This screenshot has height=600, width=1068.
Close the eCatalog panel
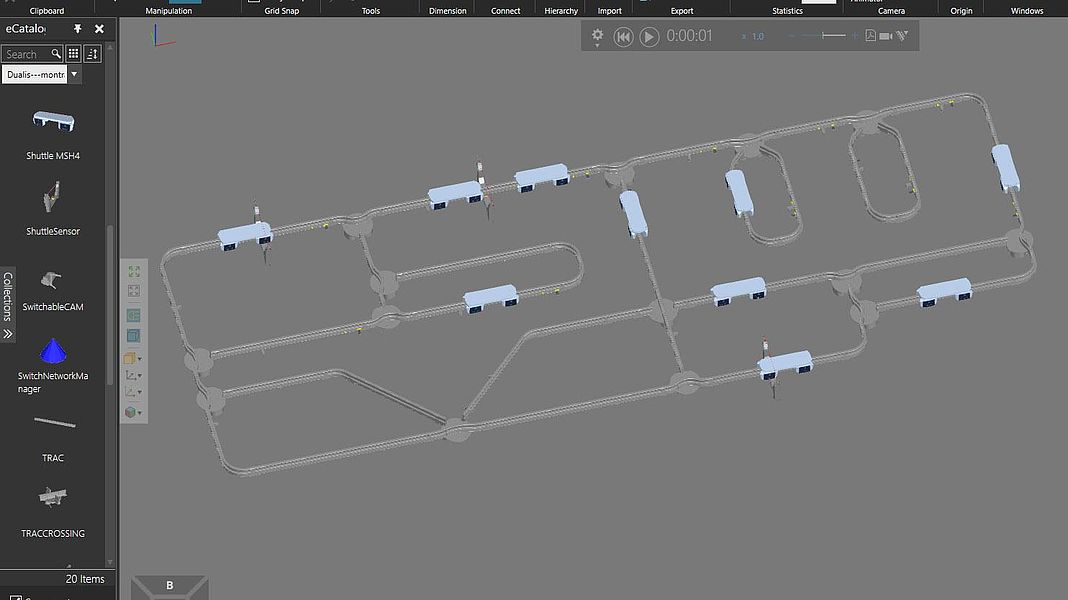[x=99, y=29]
